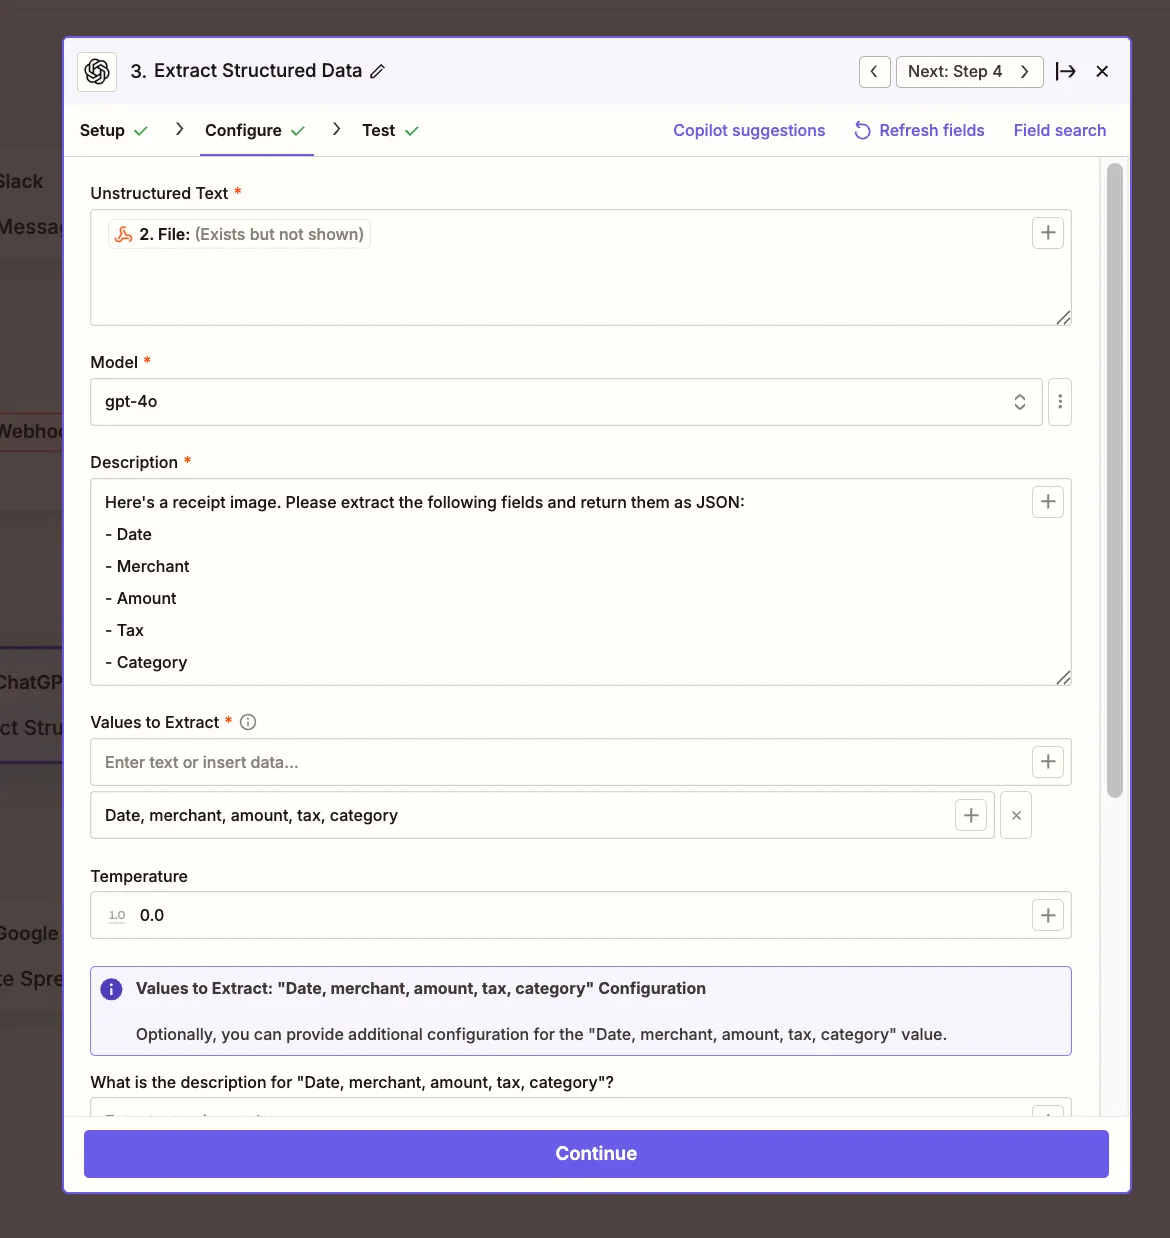Show Values to Extract info tooltip
This screenshot has width=1170, height=1238.
[248, 722]
